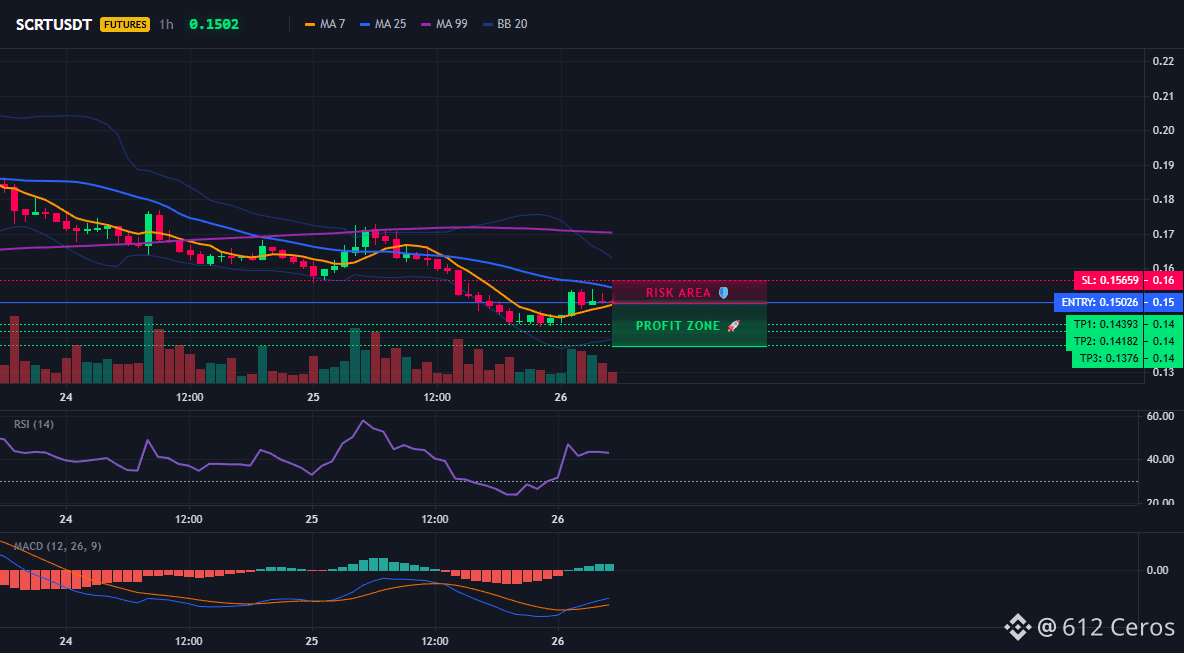
Task: Click the @ 612 Ceros watermark text
Action: [1105, 627]
